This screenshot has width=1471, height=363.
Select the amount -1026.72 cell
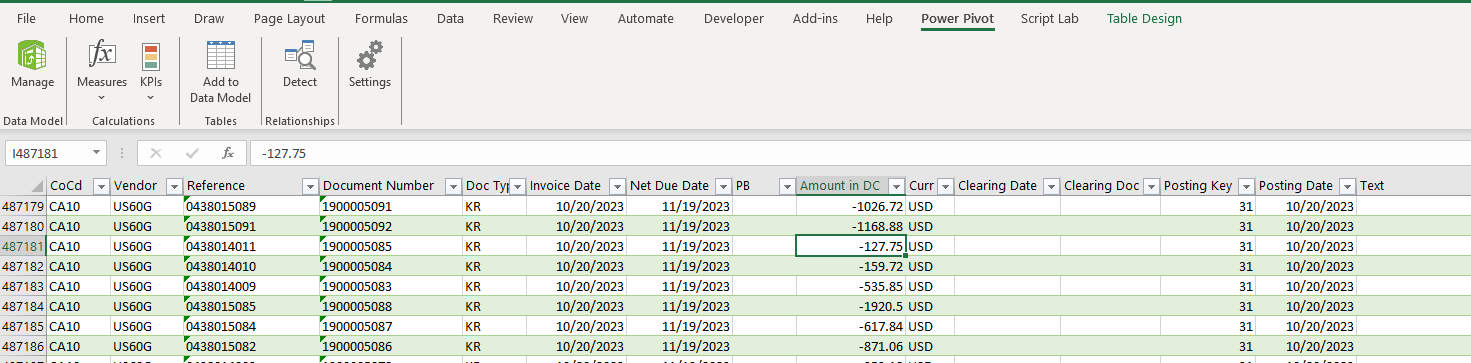click(851, 206)
